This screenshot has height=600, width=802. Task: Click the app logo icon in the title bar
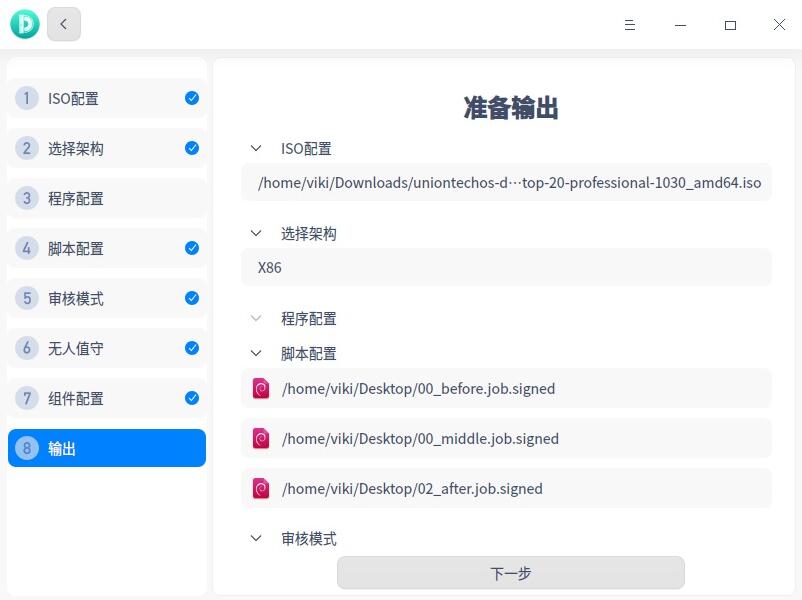pos(25,24)
